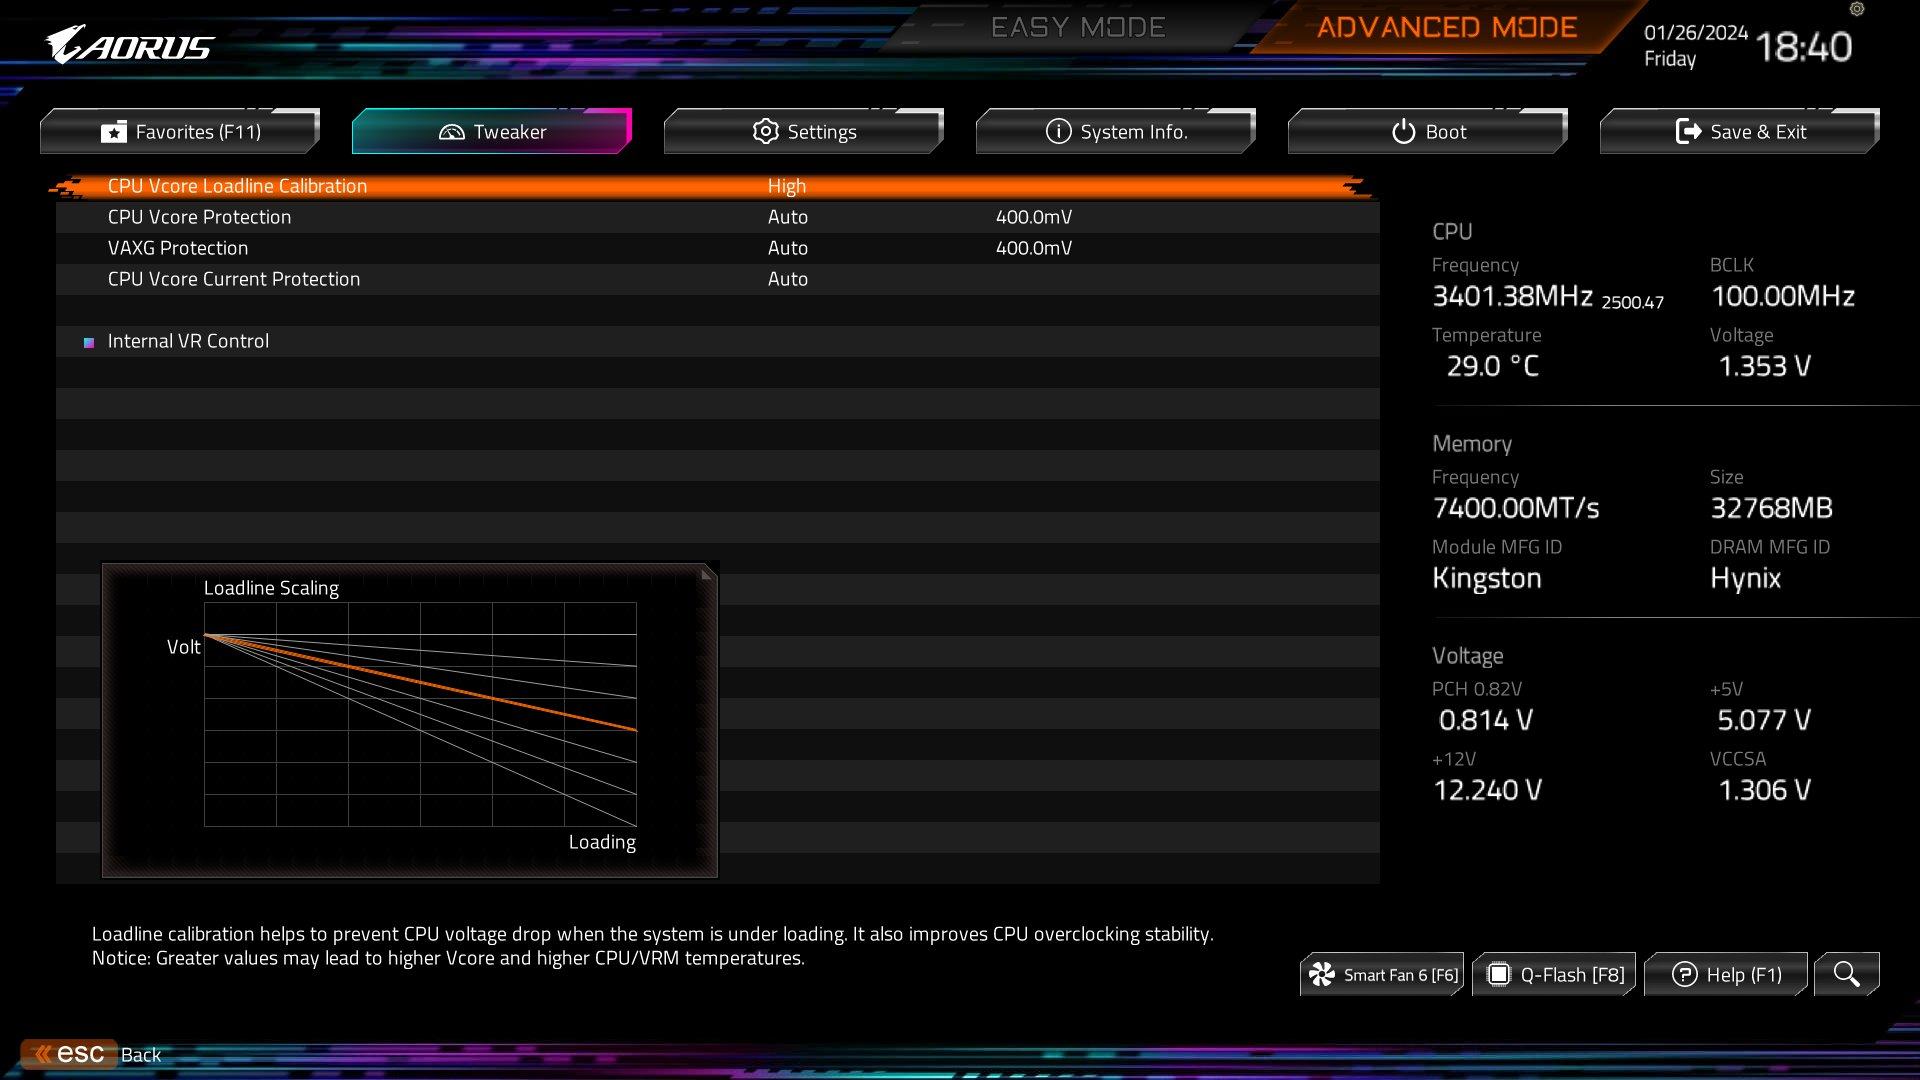The image size is (1920, 1080).
Task: Open the System Info. tab
Action: pyautogui.click(x=1116, y=132)
